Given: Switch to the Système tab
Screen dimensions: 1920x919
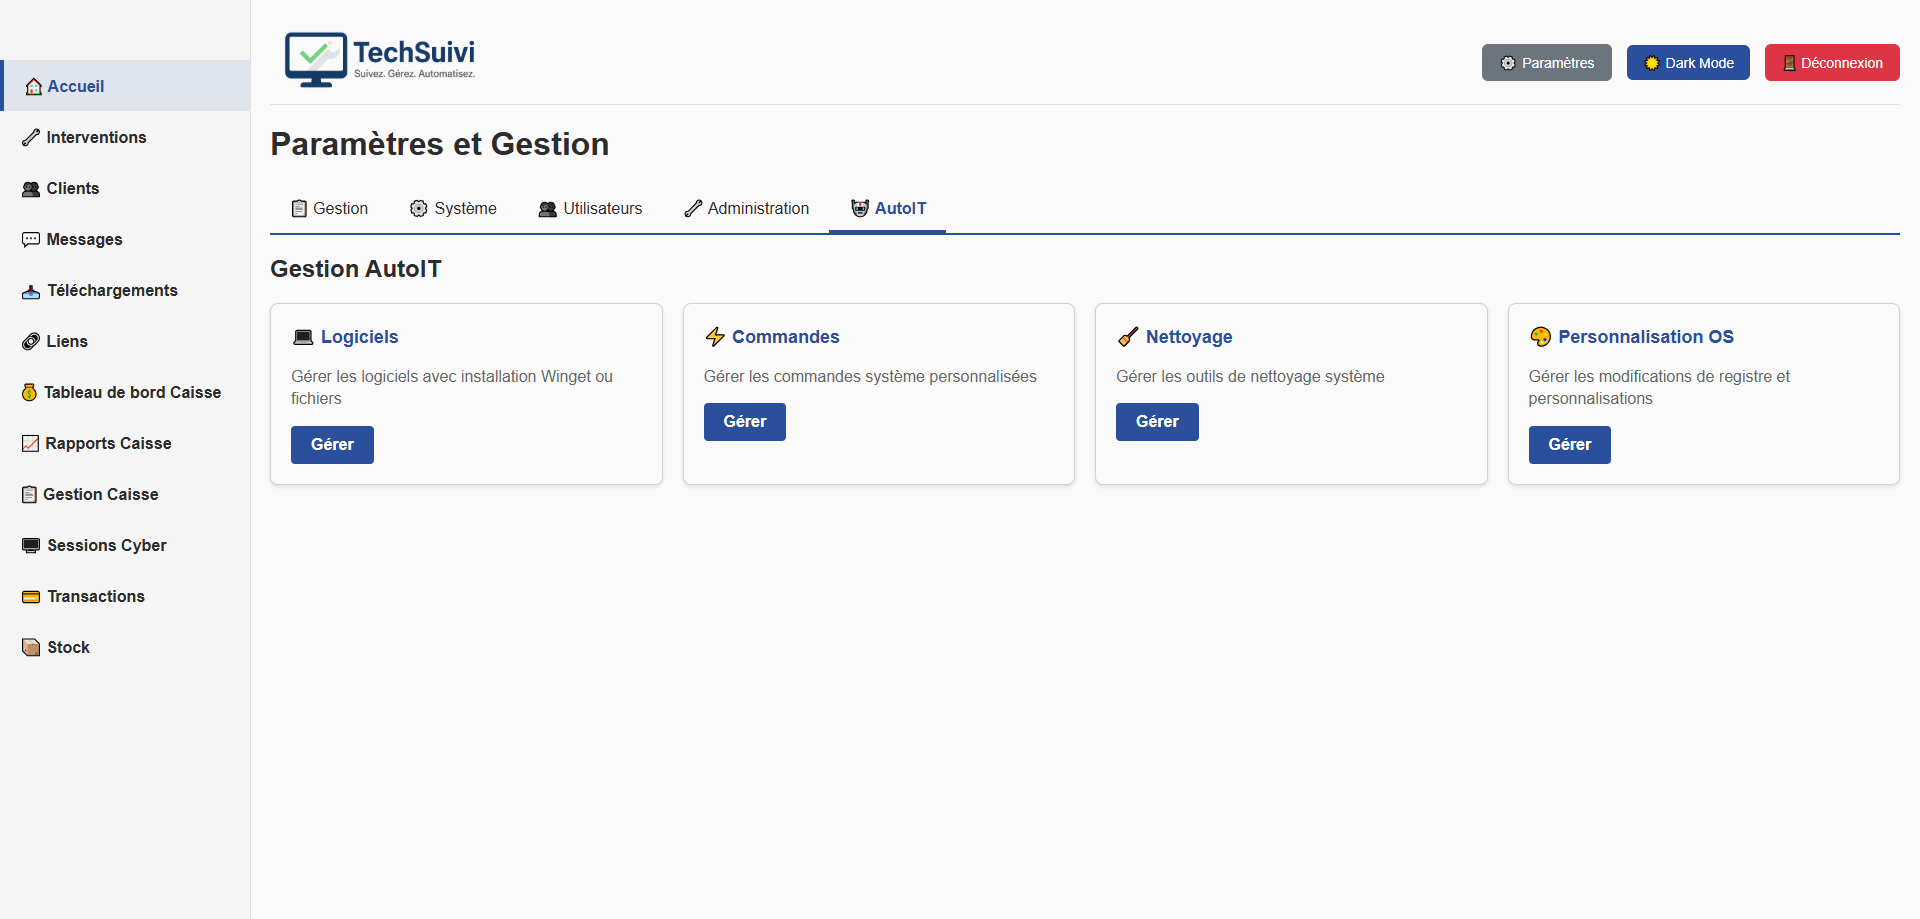Looking at the screenshot, I should 453,209.
